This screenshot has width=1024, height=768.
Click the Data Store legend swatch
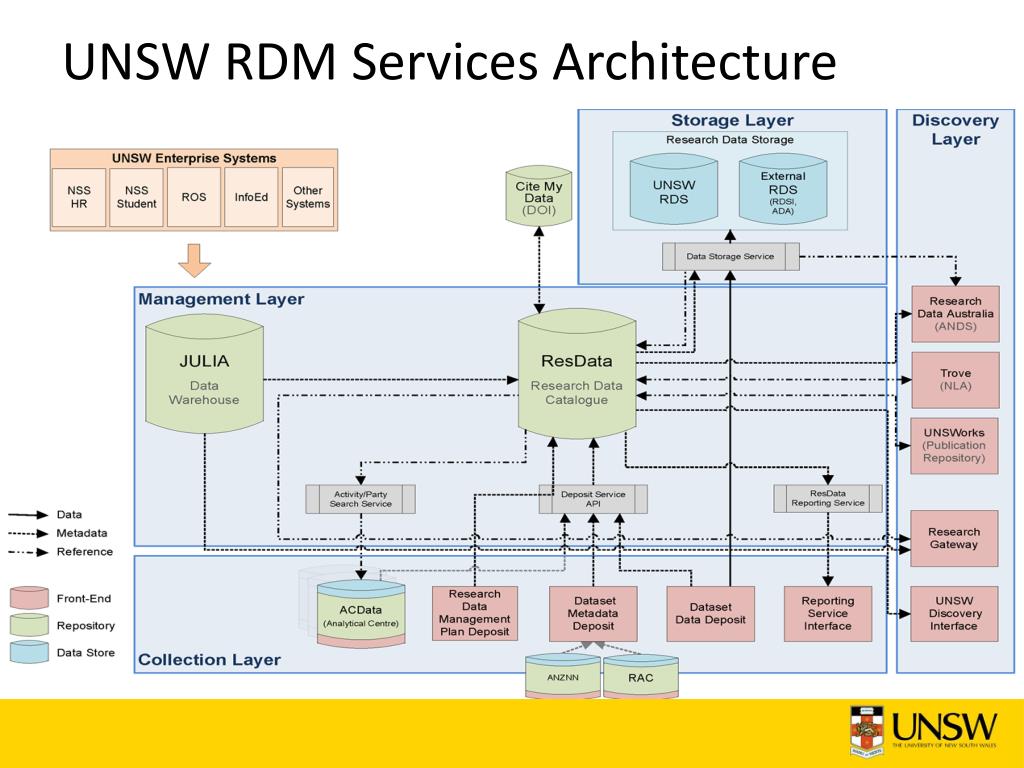click(29, 652)
